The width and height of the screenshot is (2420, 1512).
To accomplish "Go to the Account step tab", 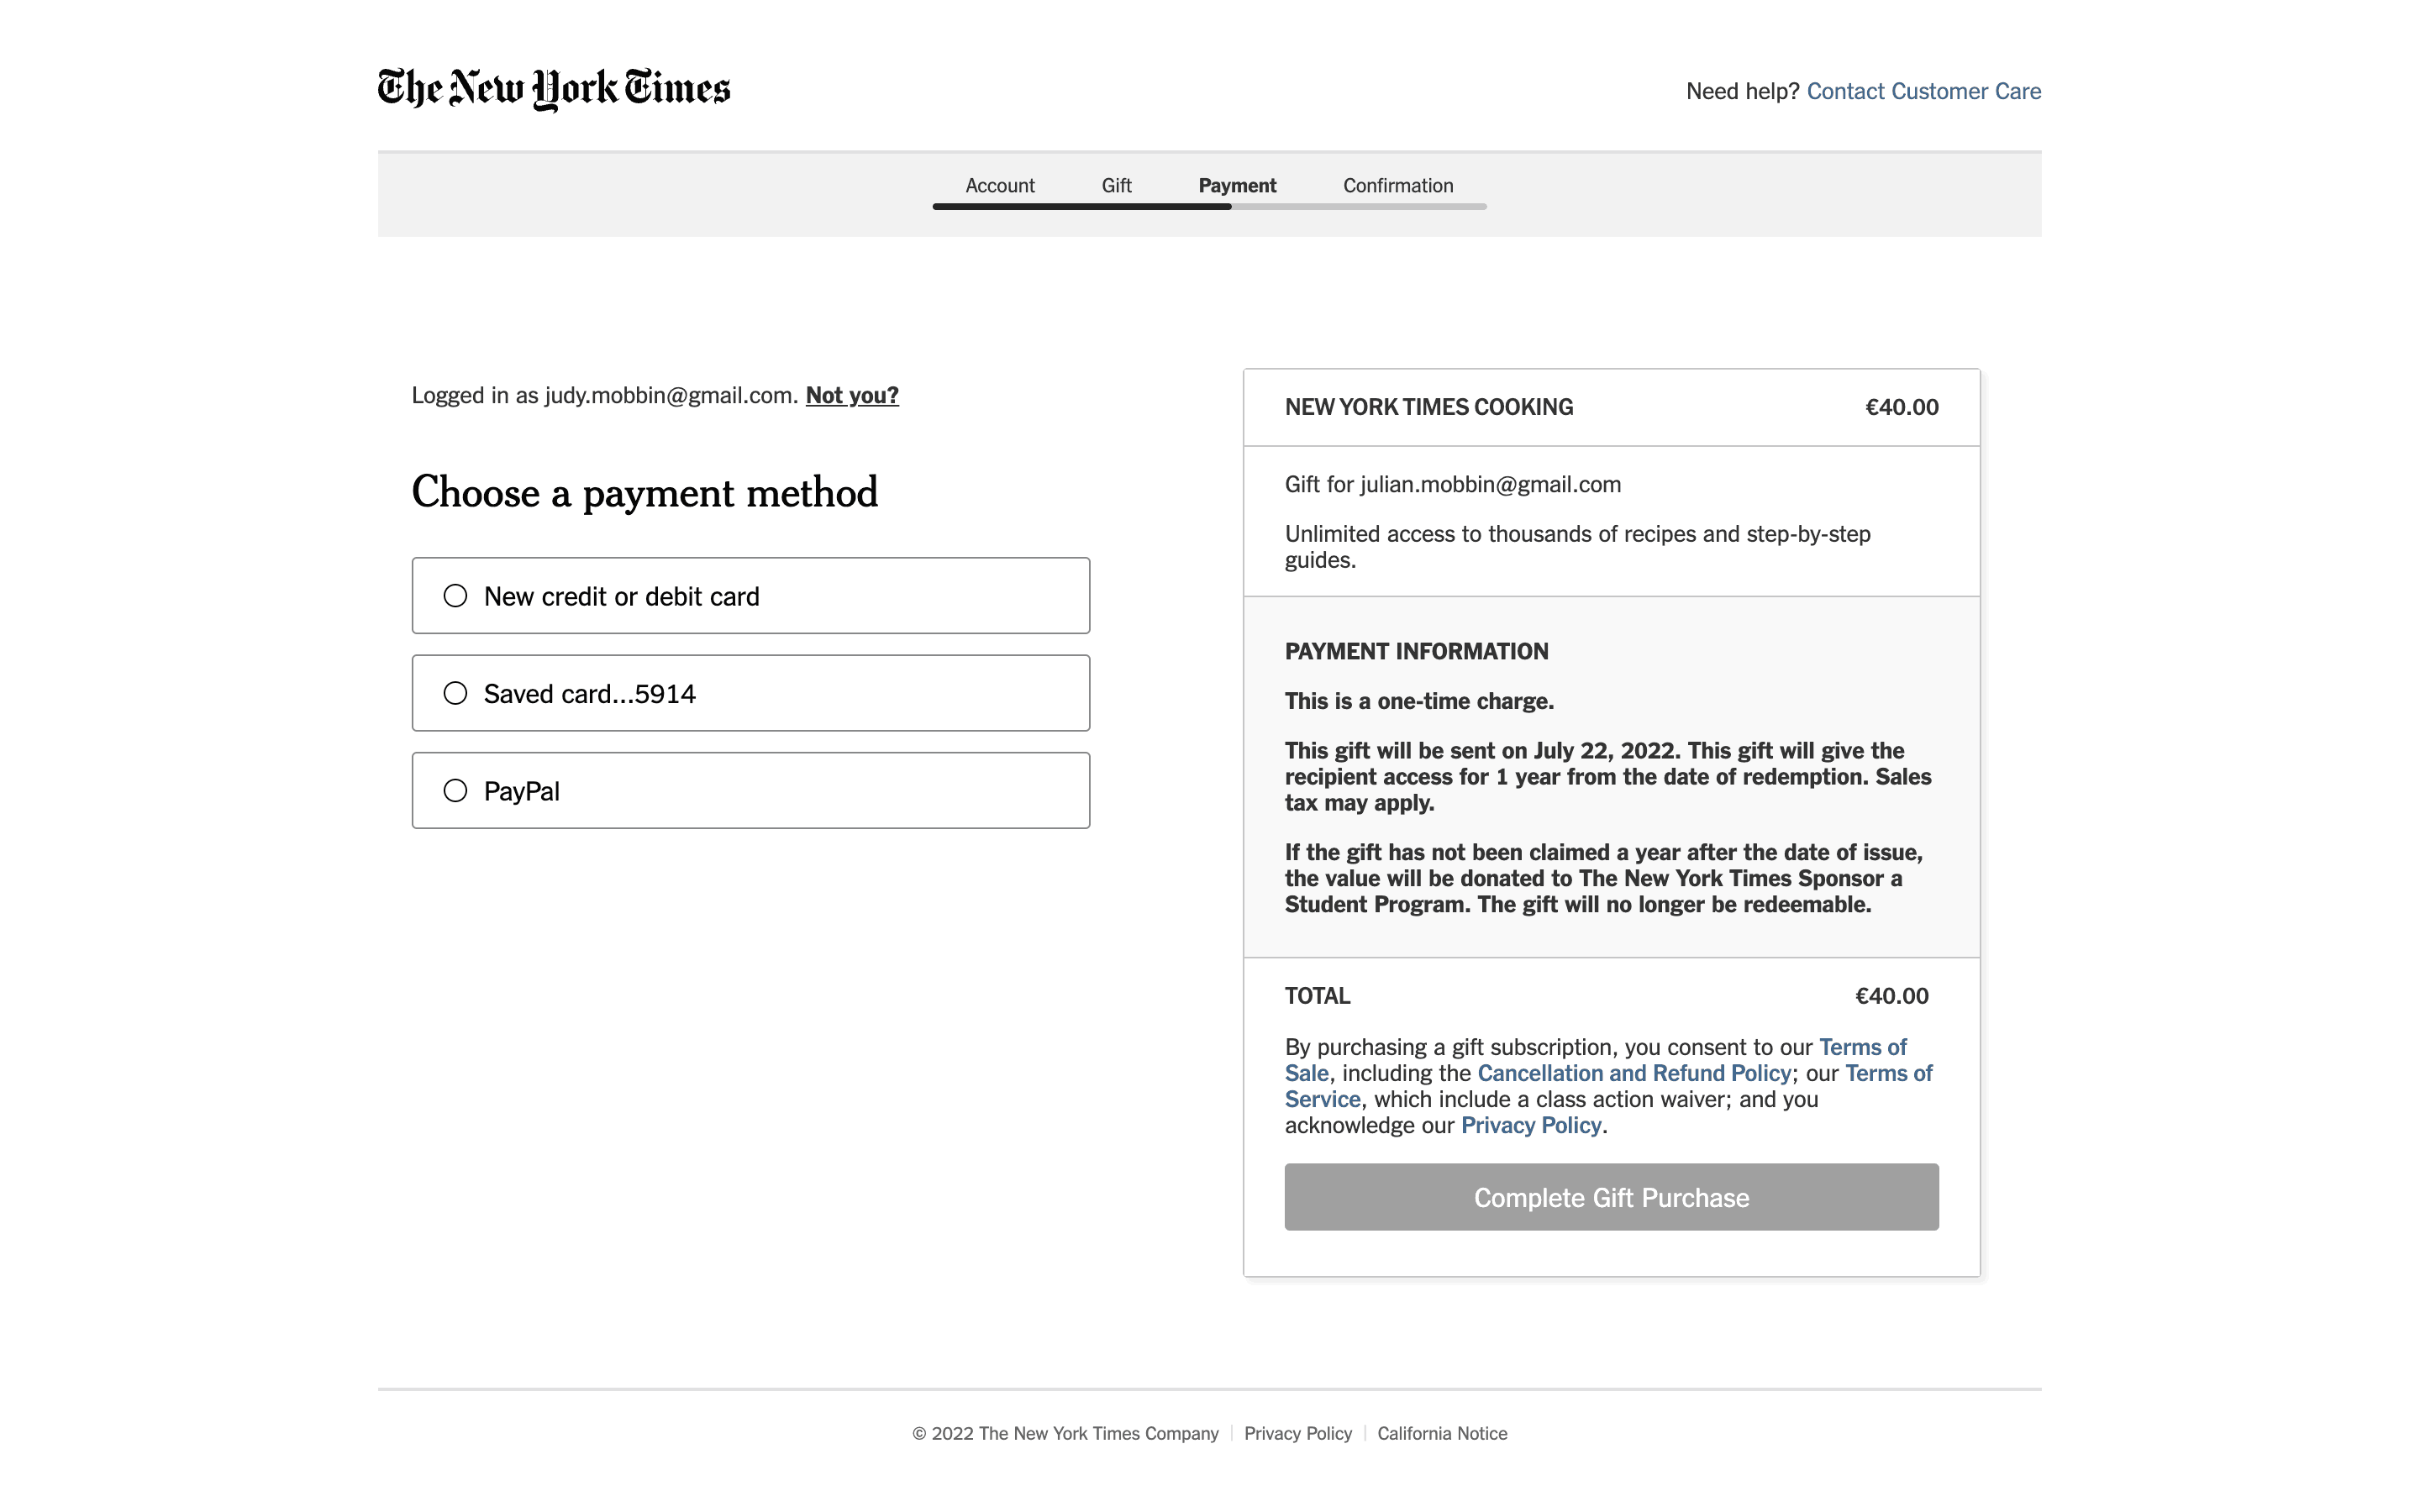I will tap(999, 185).
